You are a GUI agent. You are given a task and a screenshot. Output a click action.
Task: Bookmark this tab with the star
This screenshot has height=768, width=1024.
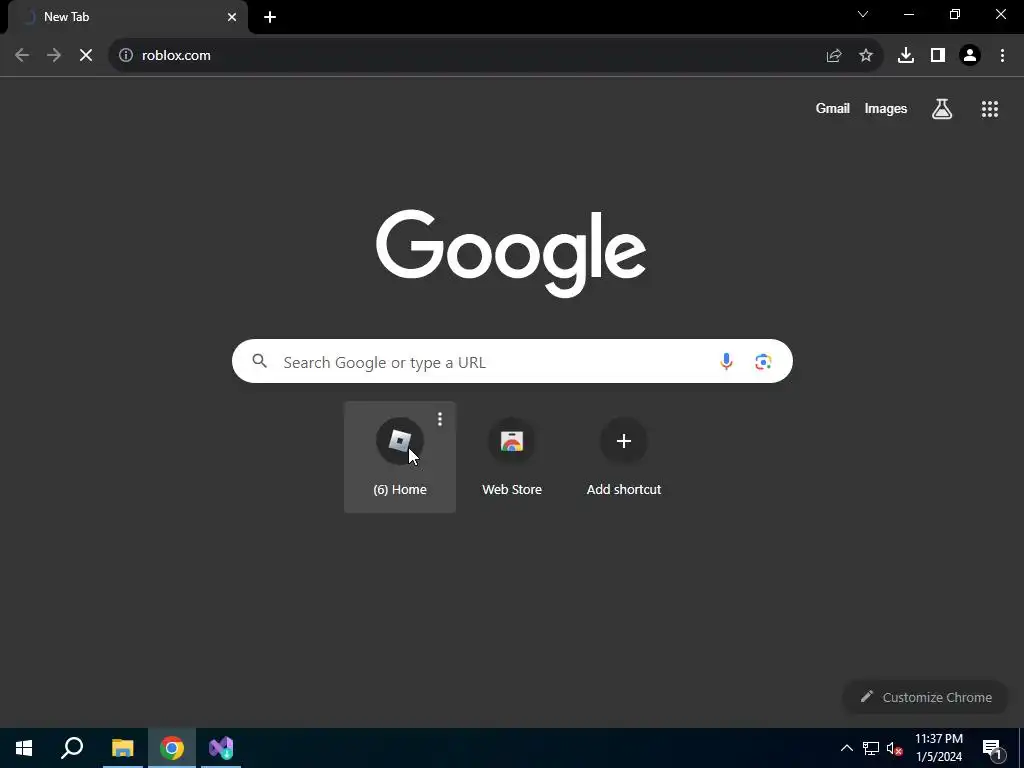click(x=866, y=56)
